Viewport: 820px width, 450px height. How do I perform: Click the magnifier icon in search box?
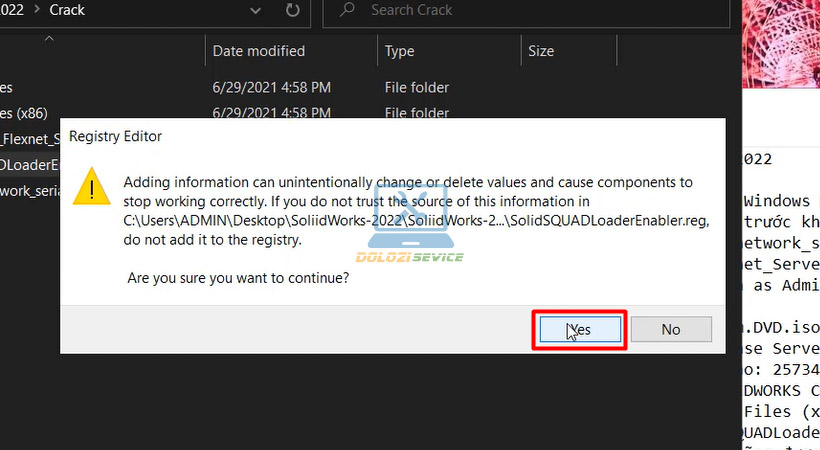pyautogui.click(x=347, y=11)
